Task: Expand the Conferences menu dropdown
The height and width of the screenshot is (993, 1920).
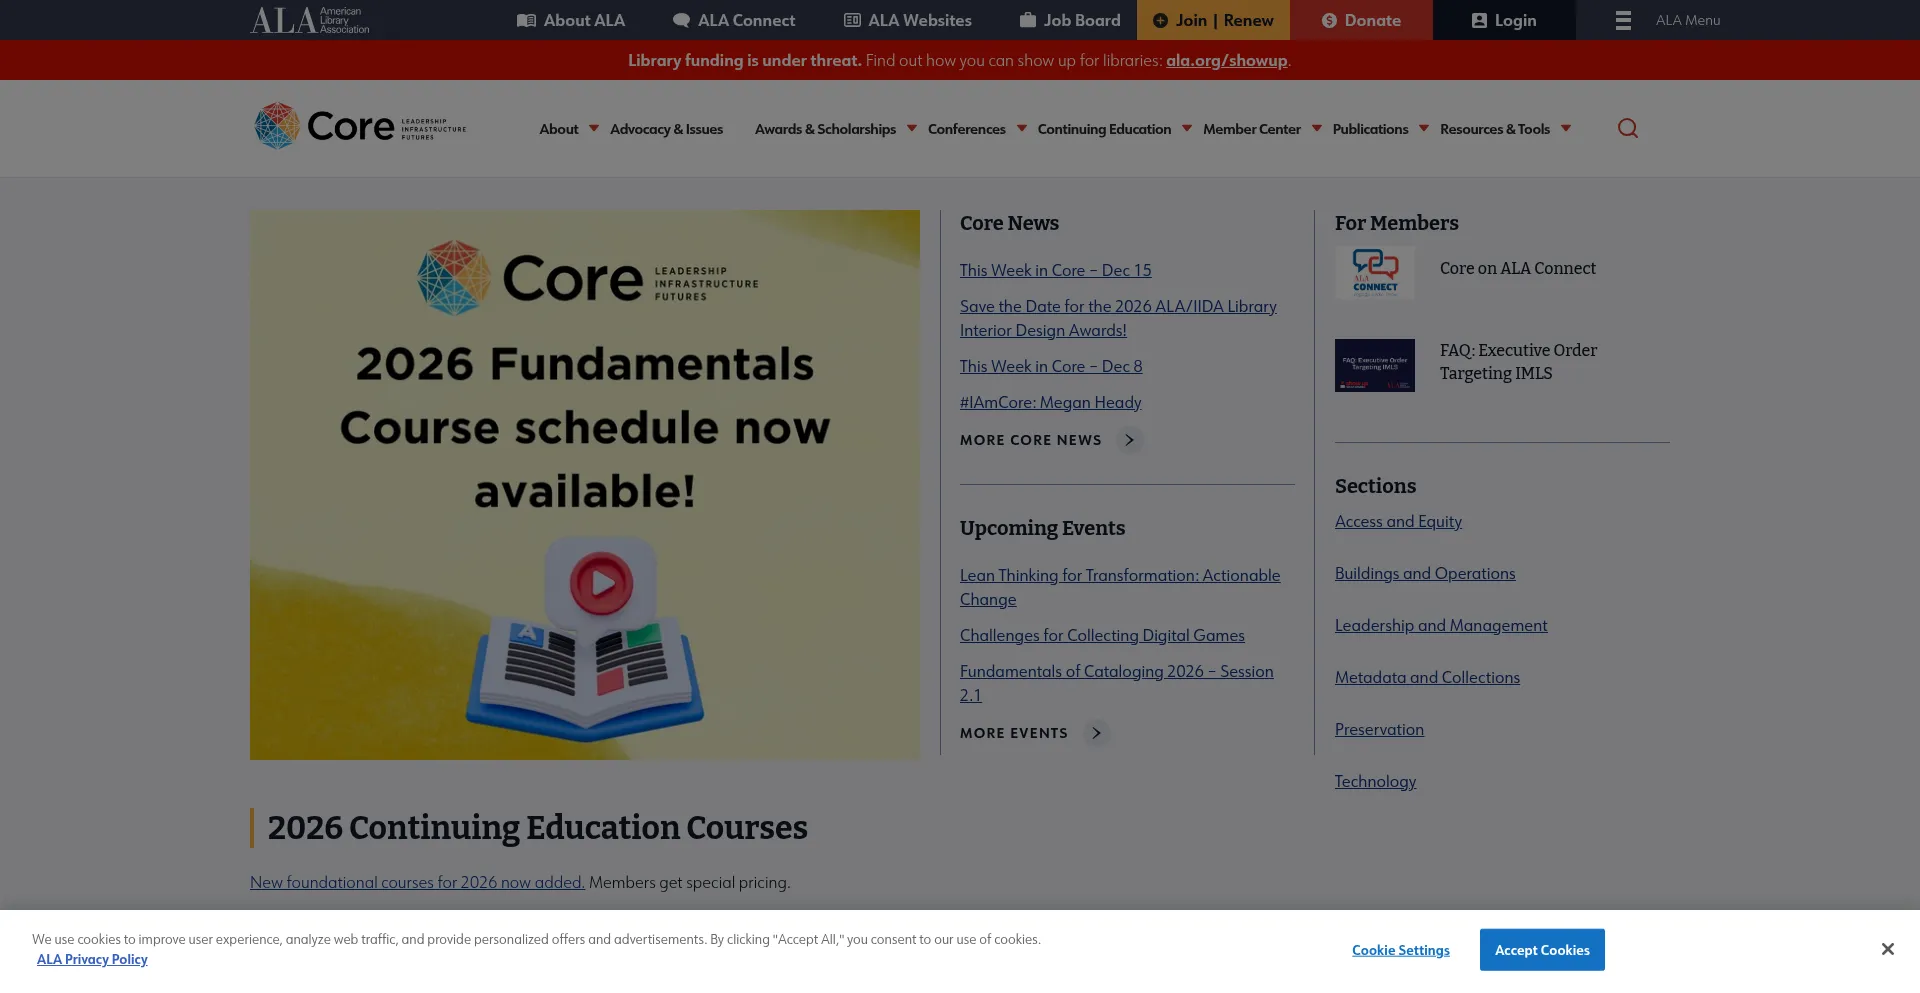Action: [1021, 129]
